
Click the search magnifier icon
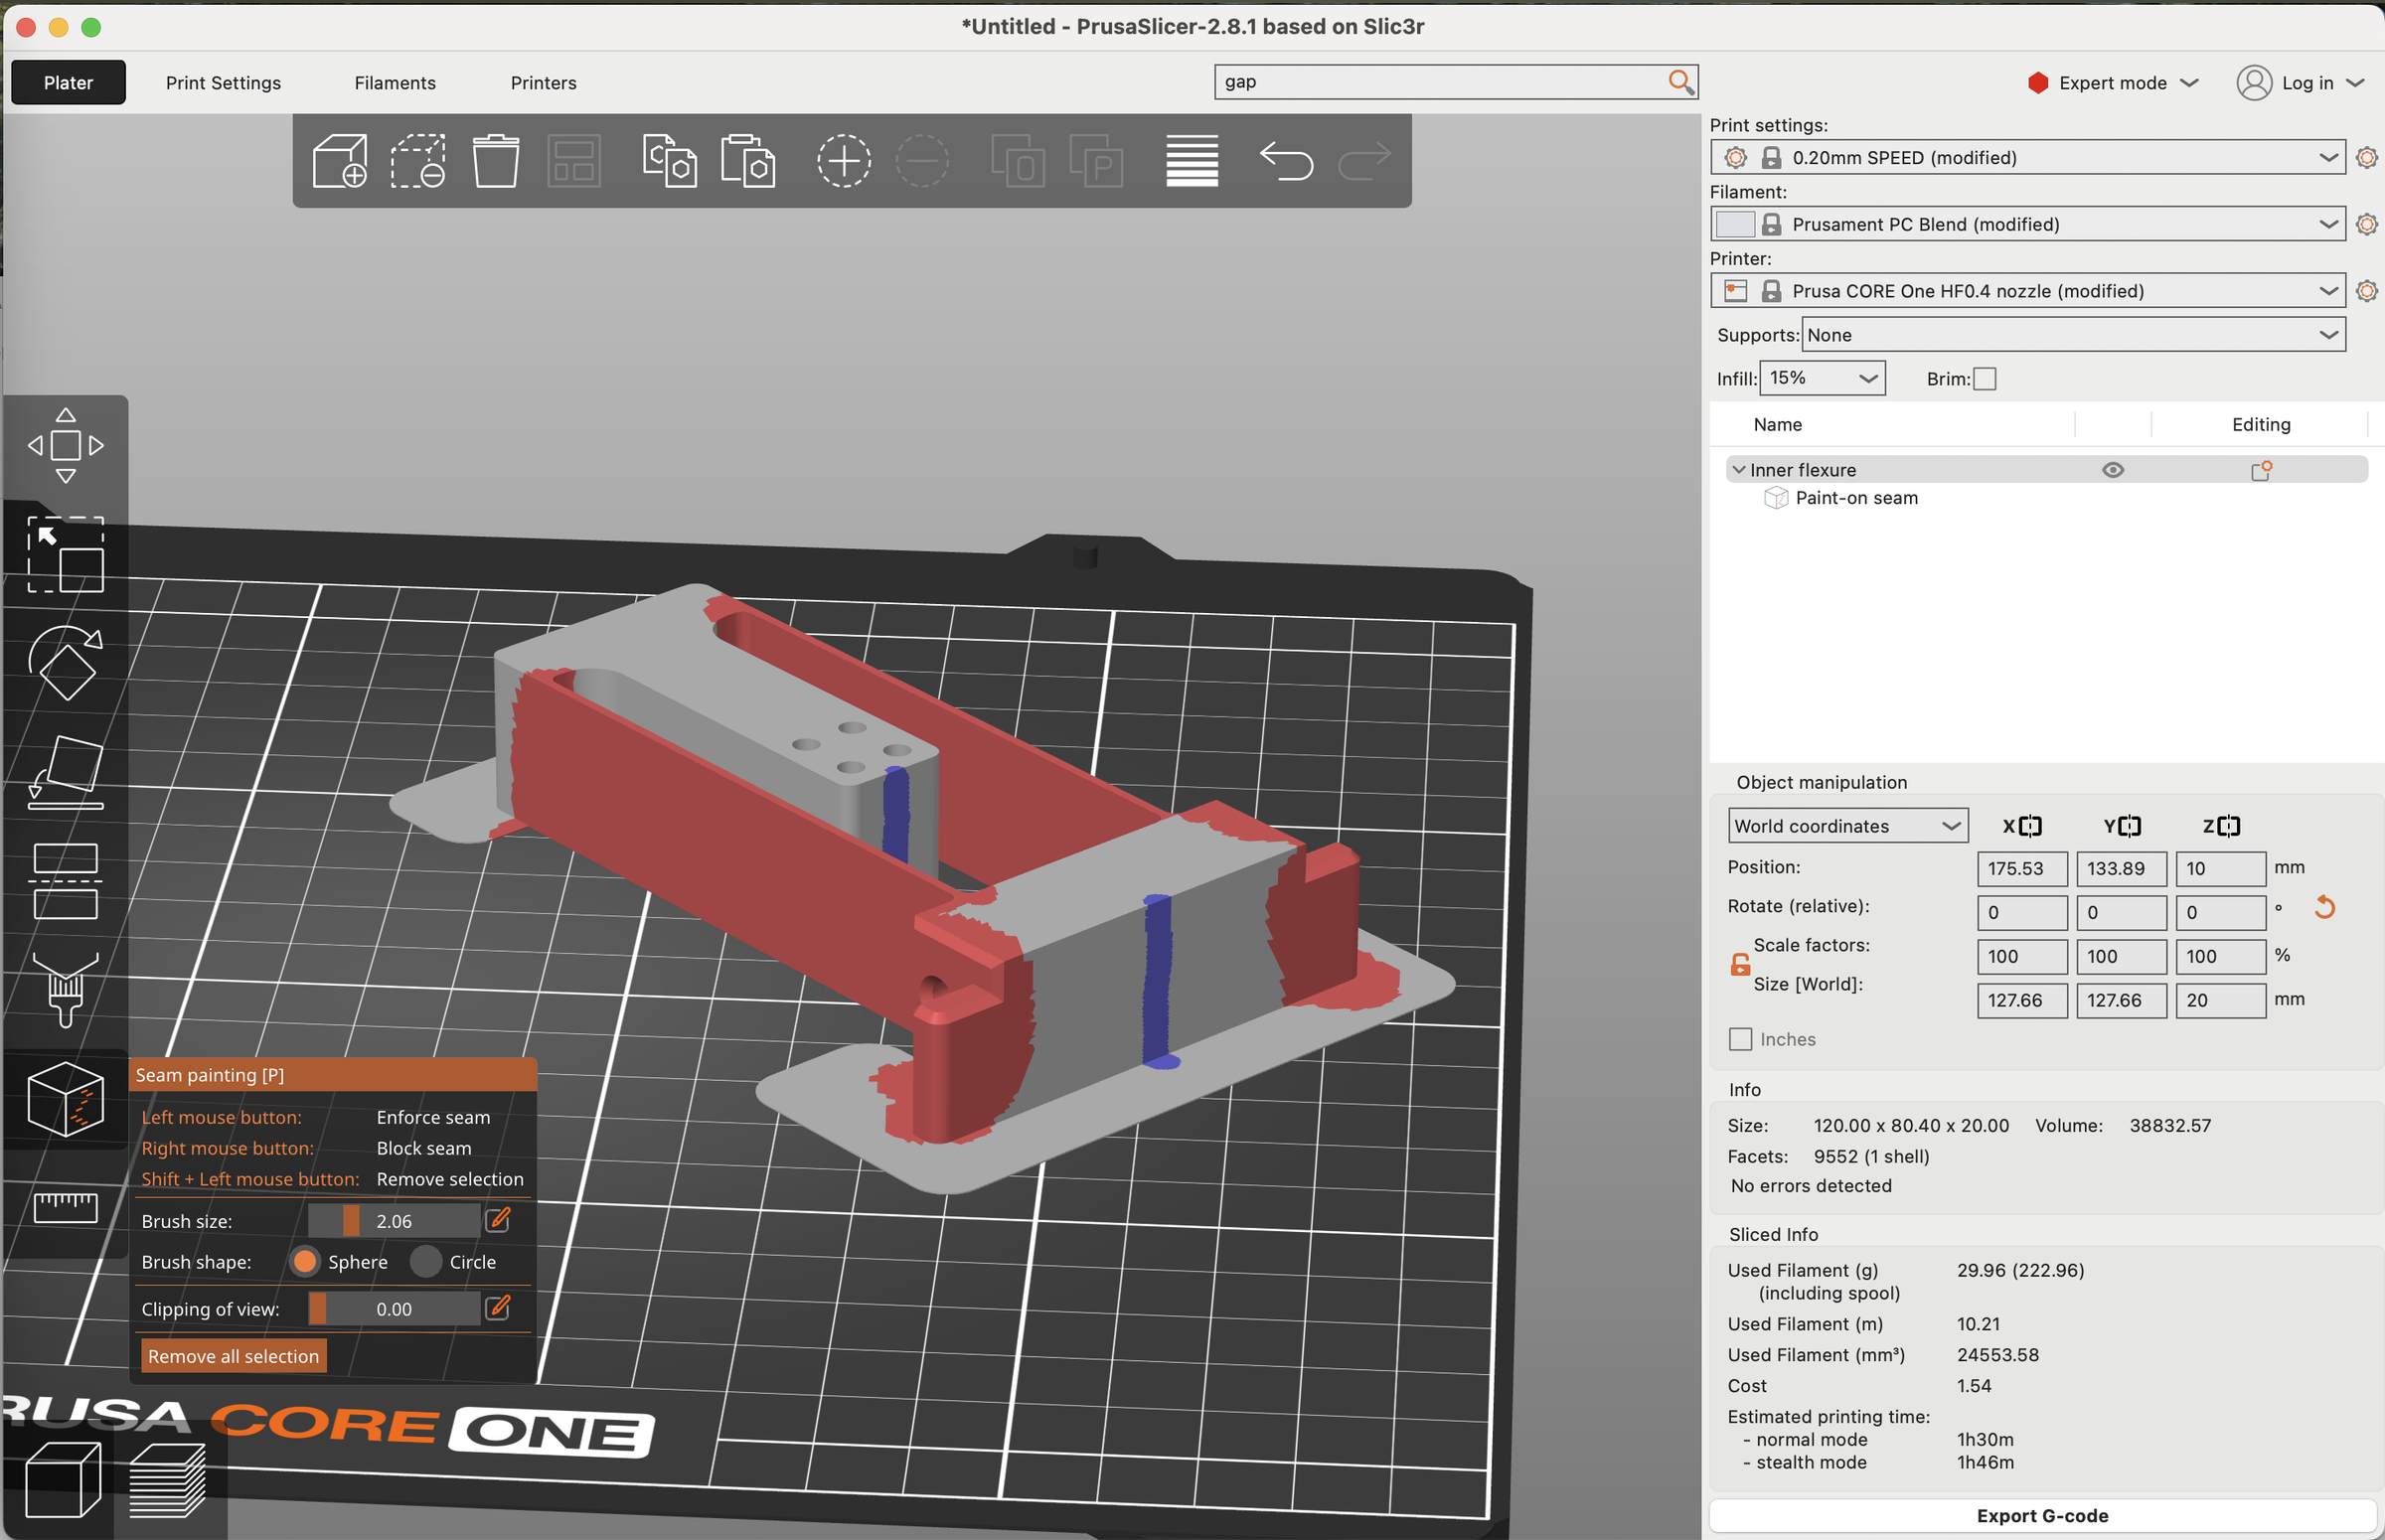click(1681, 82)
